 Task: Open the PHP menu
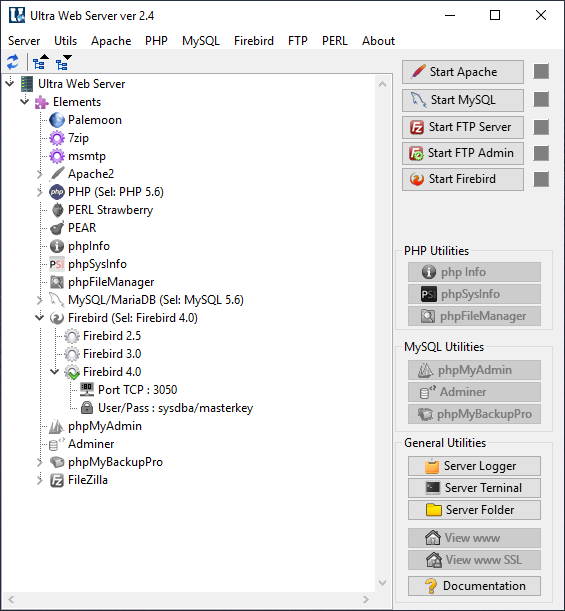156,41
